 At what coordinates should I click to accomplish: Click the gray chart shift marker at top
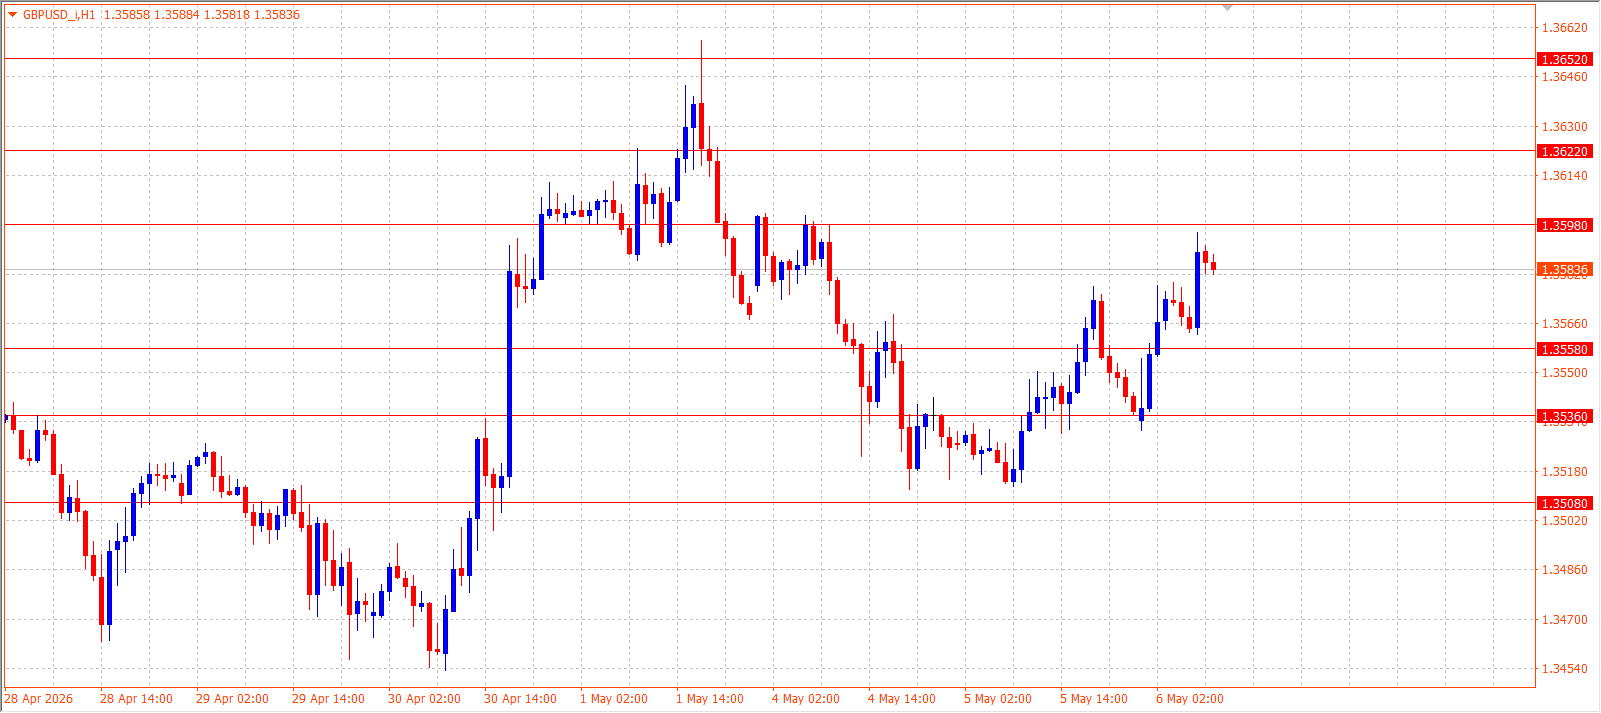pos(1228,8)
